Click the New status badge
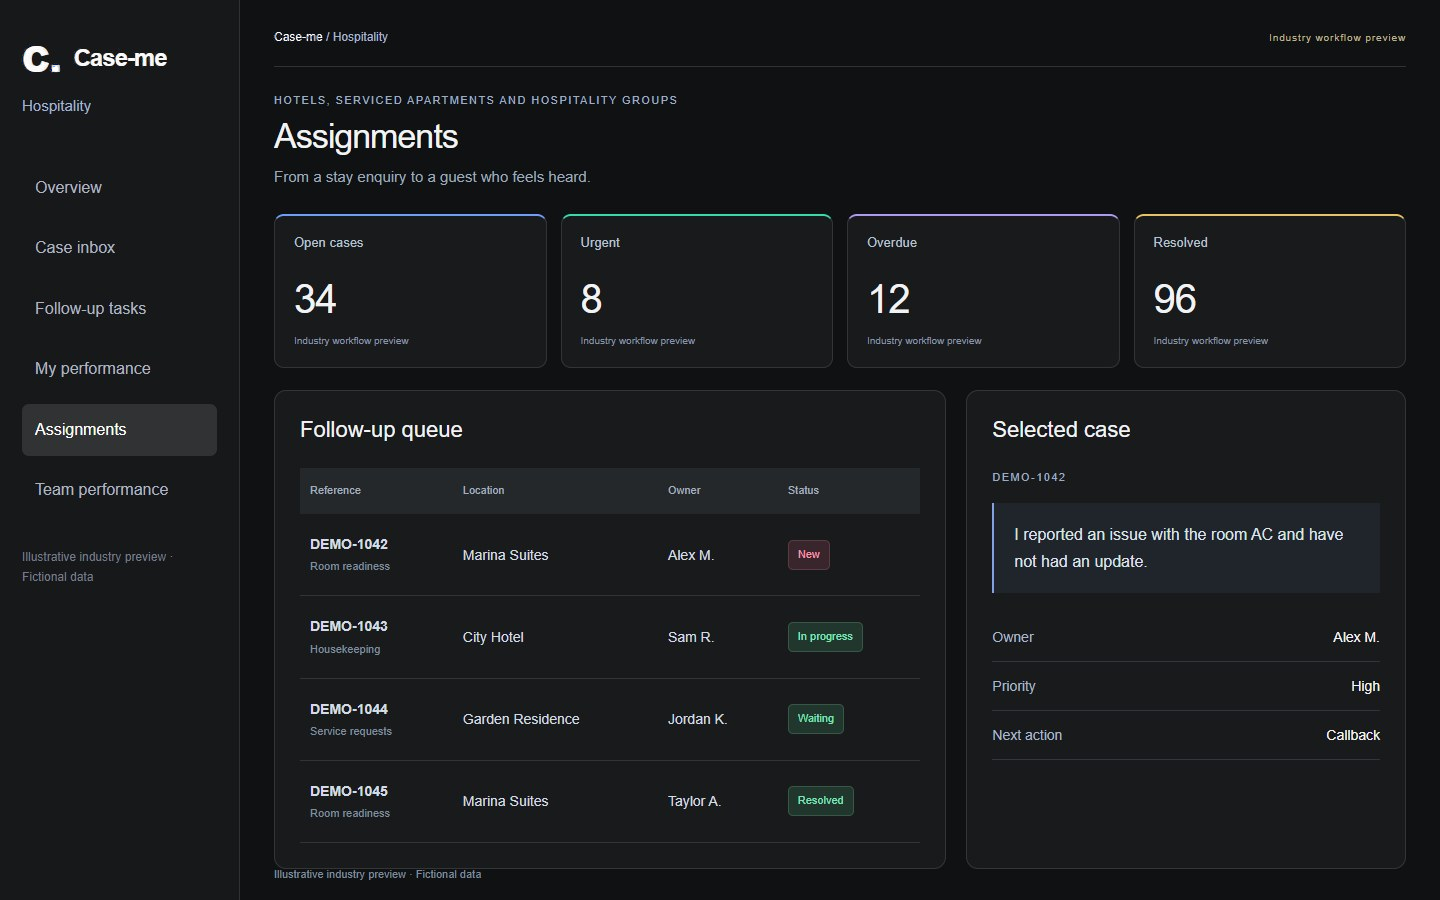1440x900 pixels. click(x=809, y=555)
